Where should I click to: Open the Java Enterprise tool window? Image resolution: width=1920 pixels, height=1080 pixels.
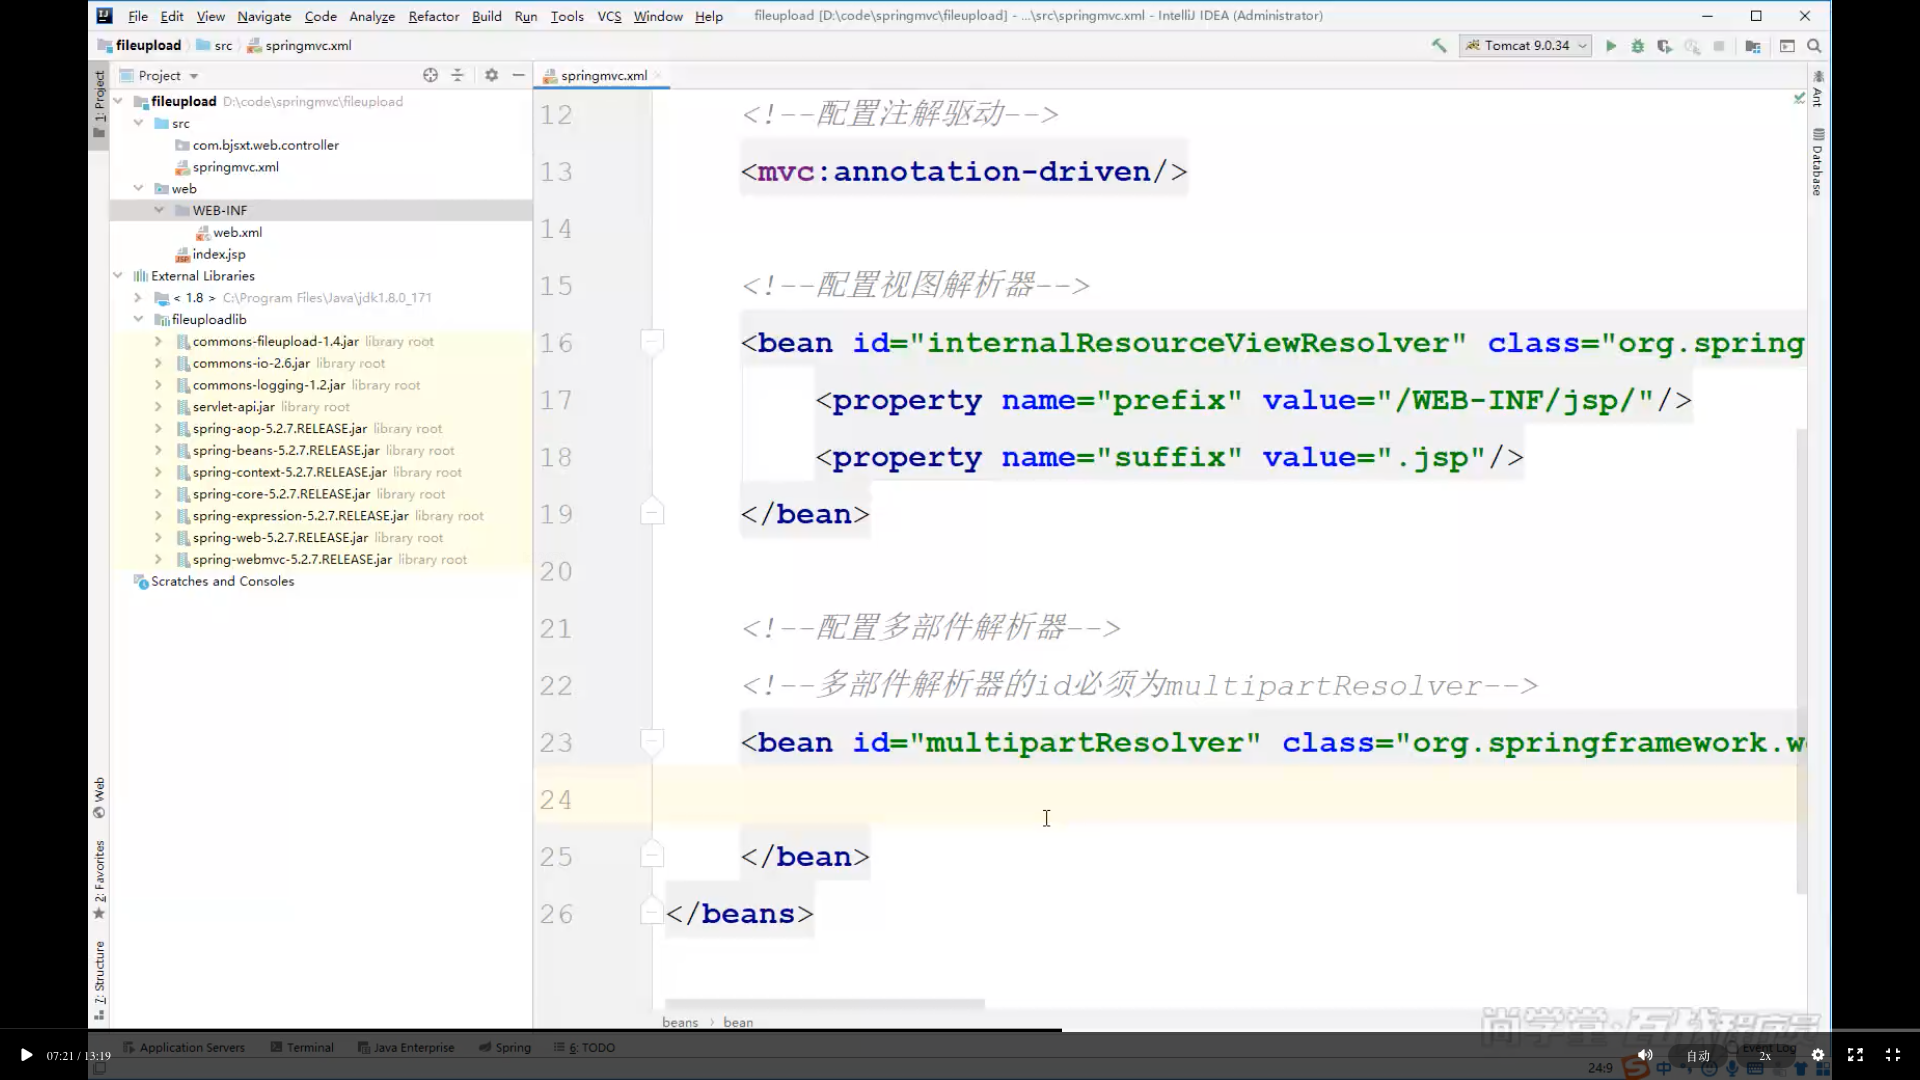406,1047
